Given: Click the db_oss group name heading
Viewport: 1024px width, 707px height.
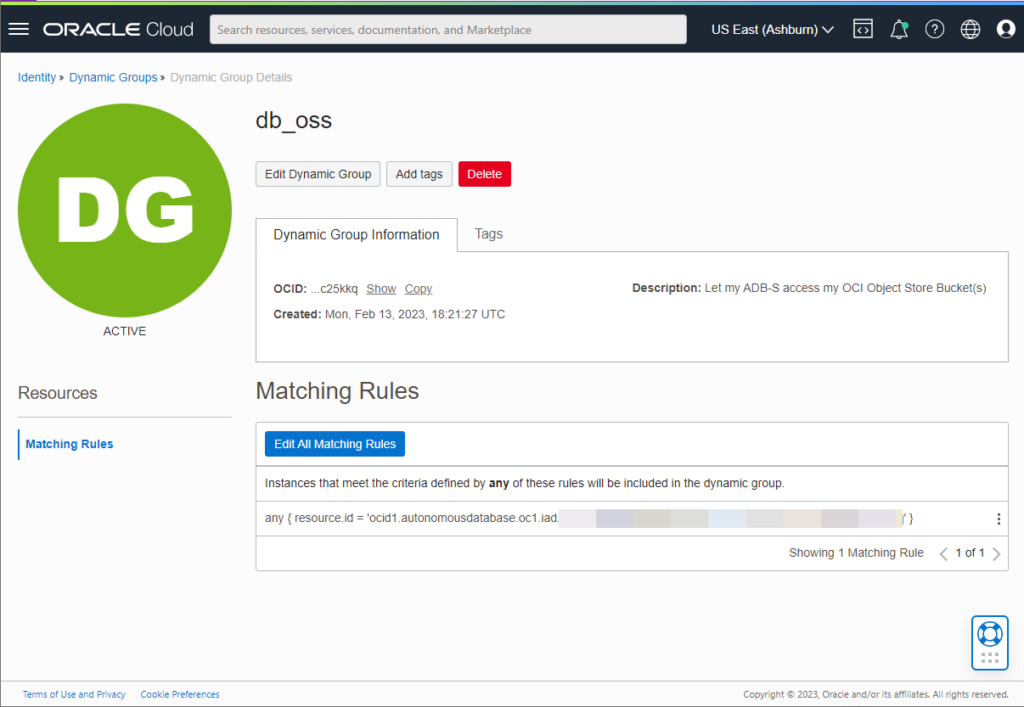Looking at the screenshot, I should click(x=293, y=120).
